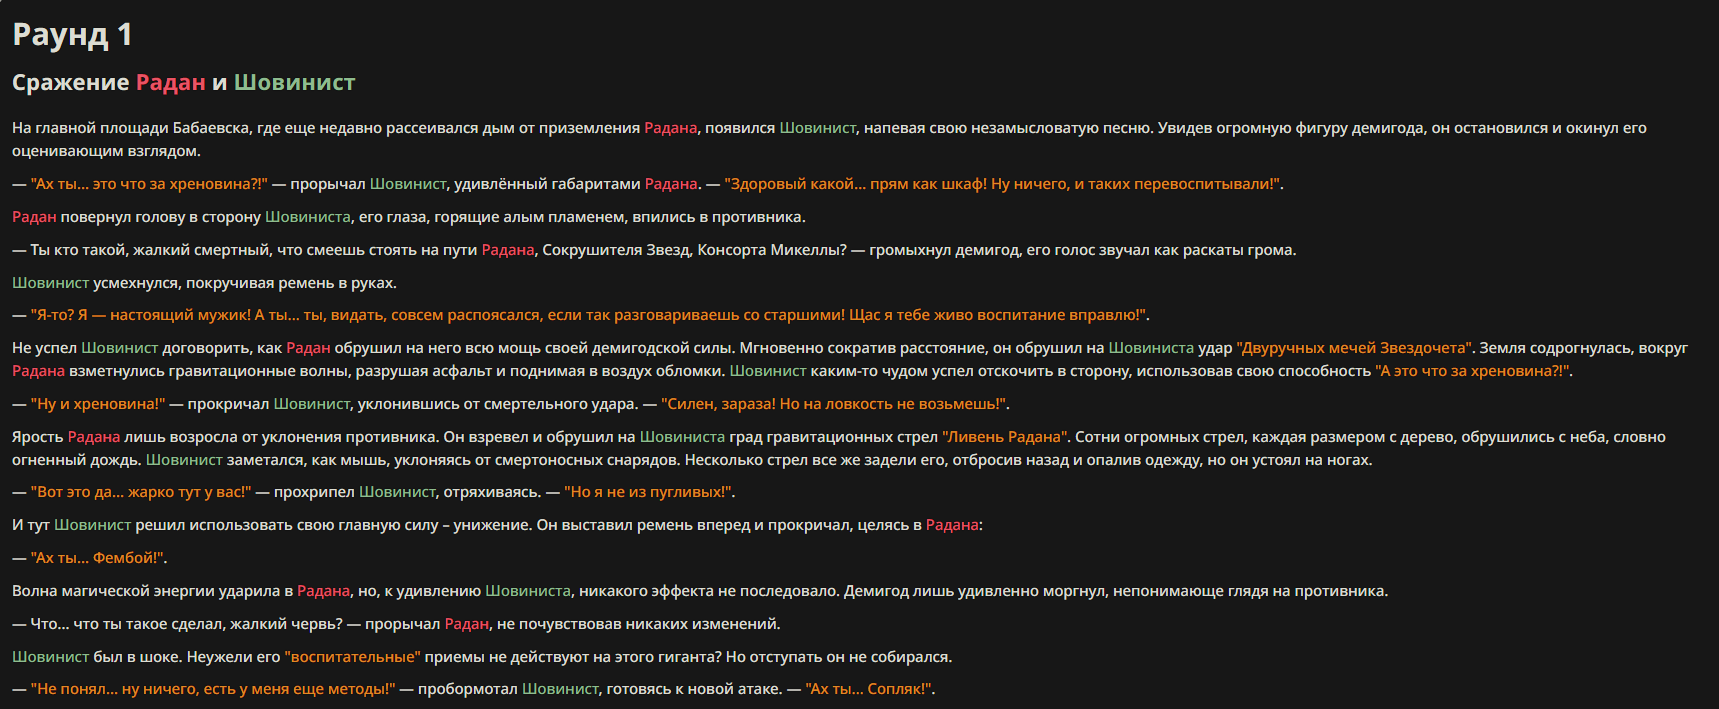Click the "Раунд 1" heading

coord(72,35)
